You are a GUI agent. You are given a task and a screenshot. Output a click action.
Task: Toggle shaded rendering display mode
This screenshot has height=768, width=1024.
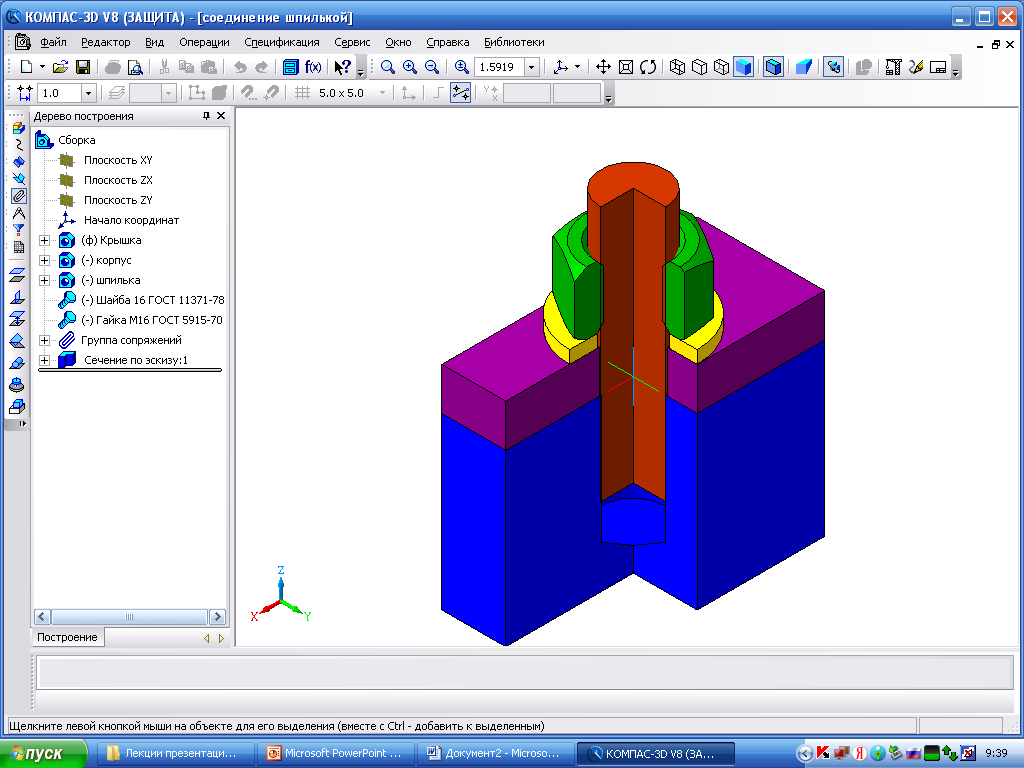pyautogui.click(x=743, y=67)
